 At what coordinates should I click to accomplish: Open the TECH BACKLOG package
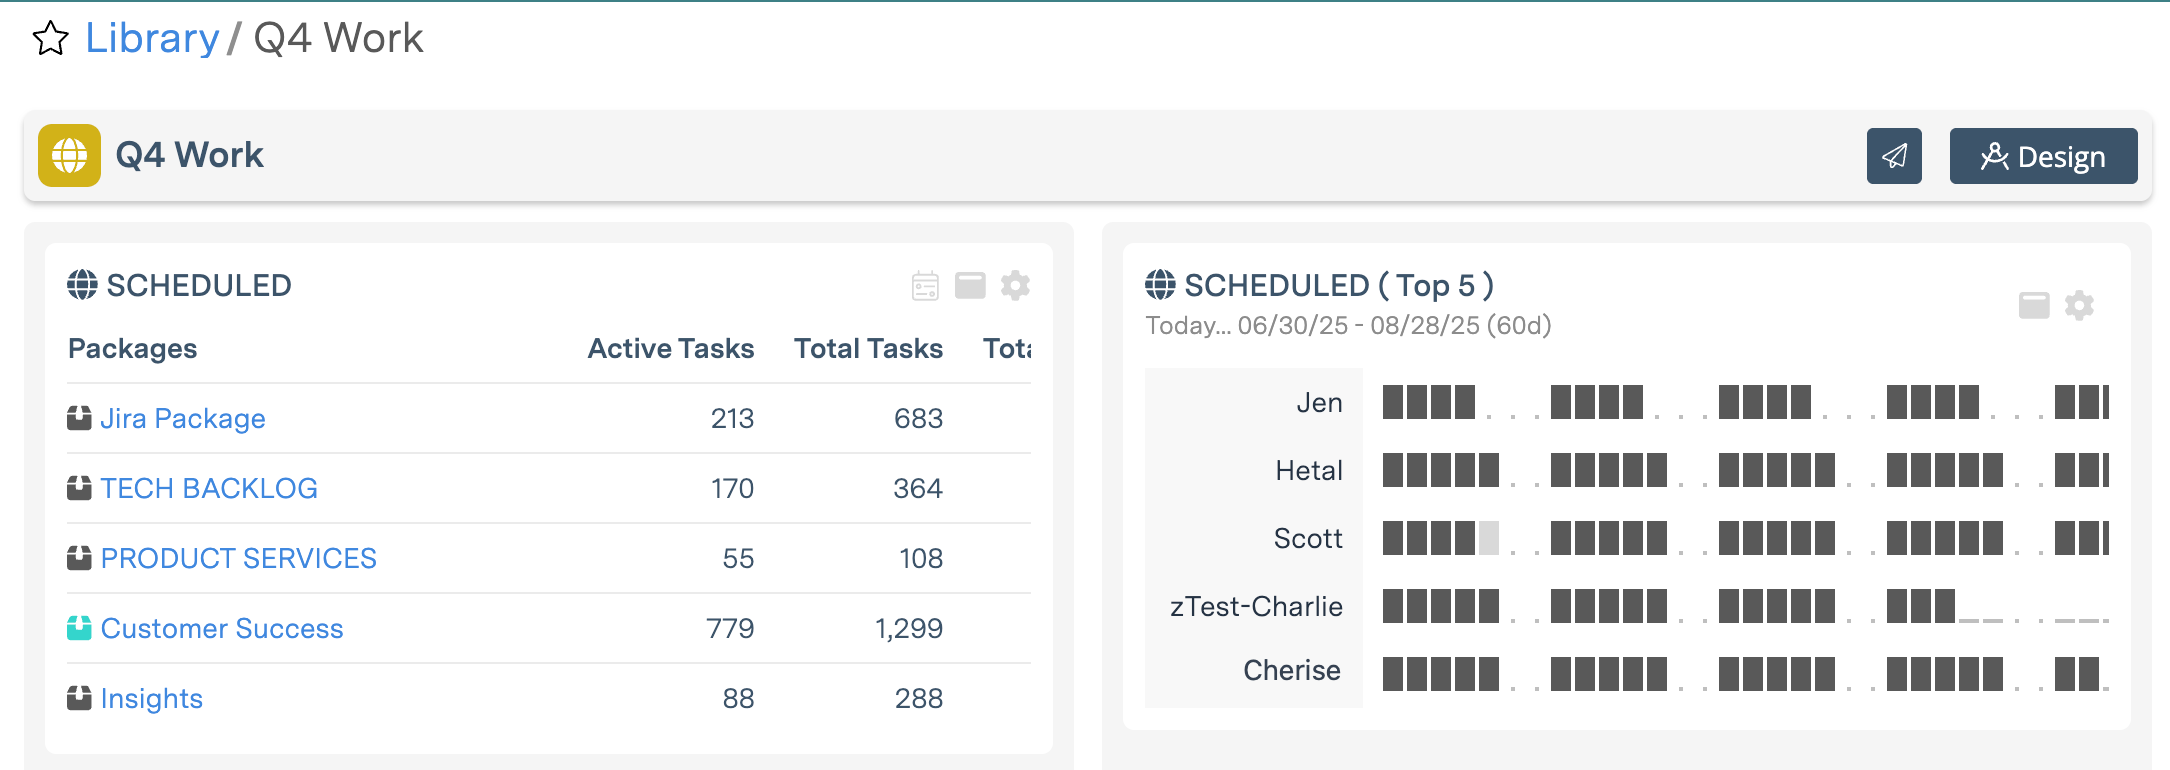(x=209, y=488)
